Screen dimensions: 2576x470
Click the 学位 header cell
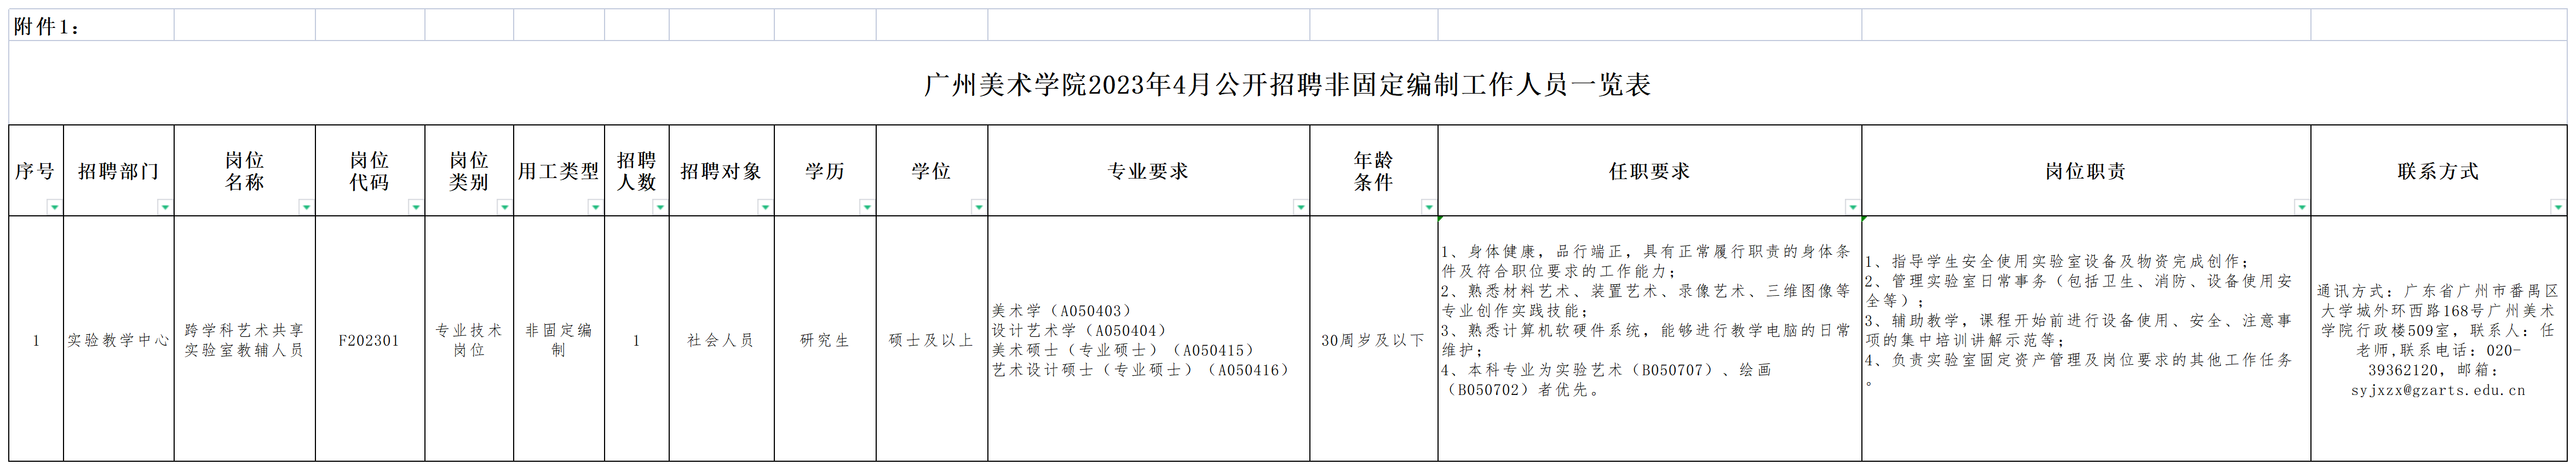[932, 171]
